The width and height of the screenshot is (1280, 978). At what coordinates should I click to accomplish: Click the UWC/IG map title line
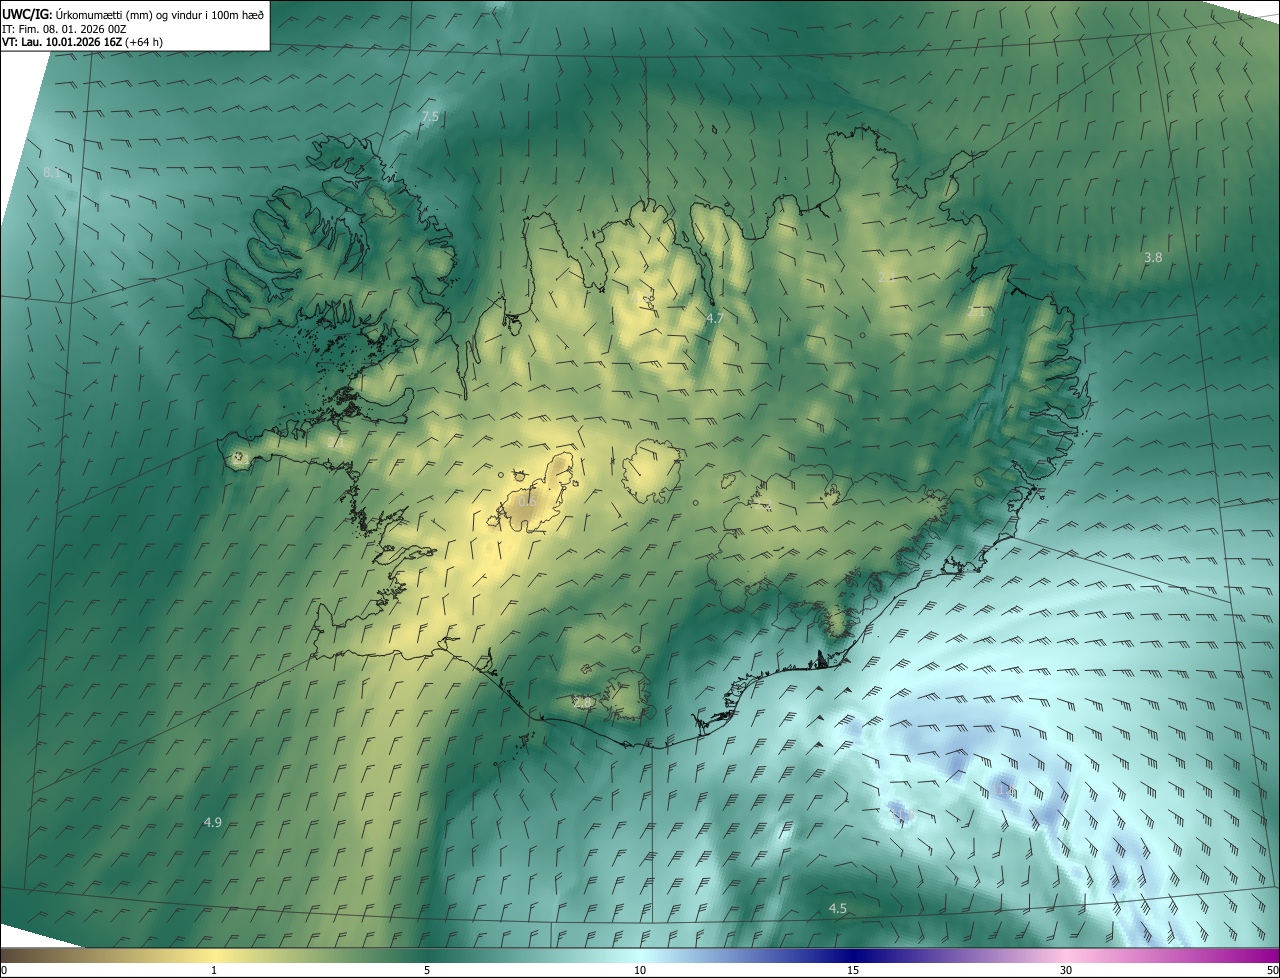133,14
